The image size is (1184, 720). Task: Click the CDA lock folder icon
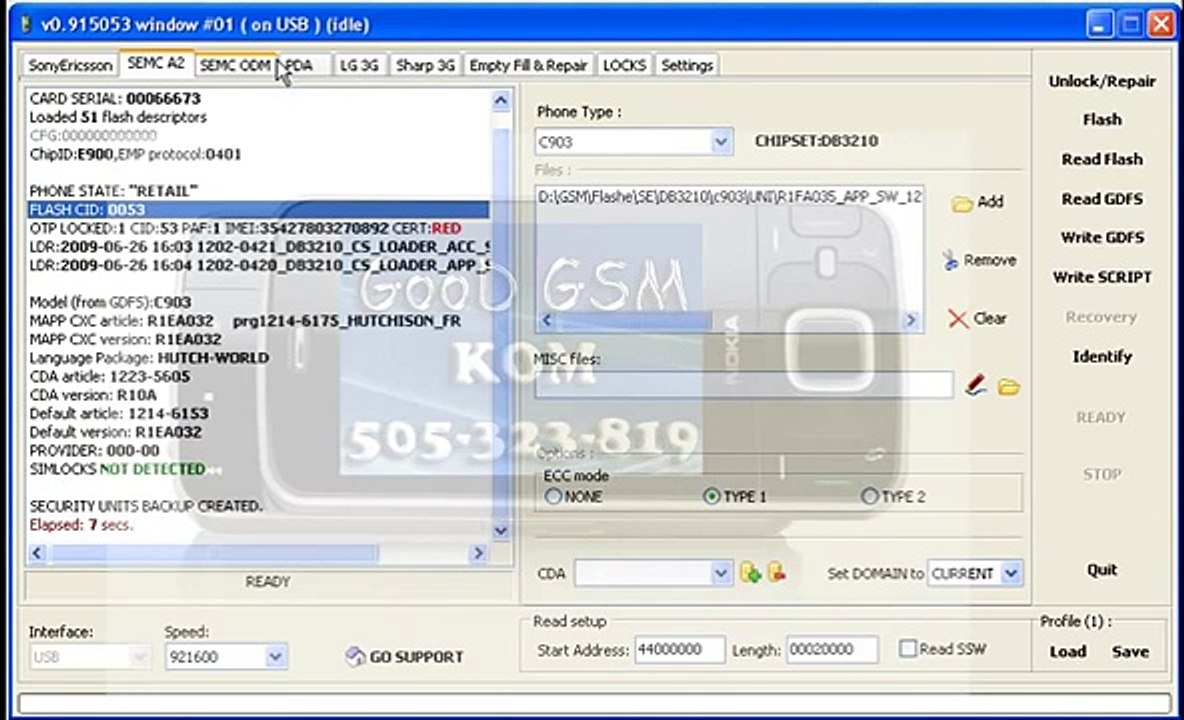point(777,572)
